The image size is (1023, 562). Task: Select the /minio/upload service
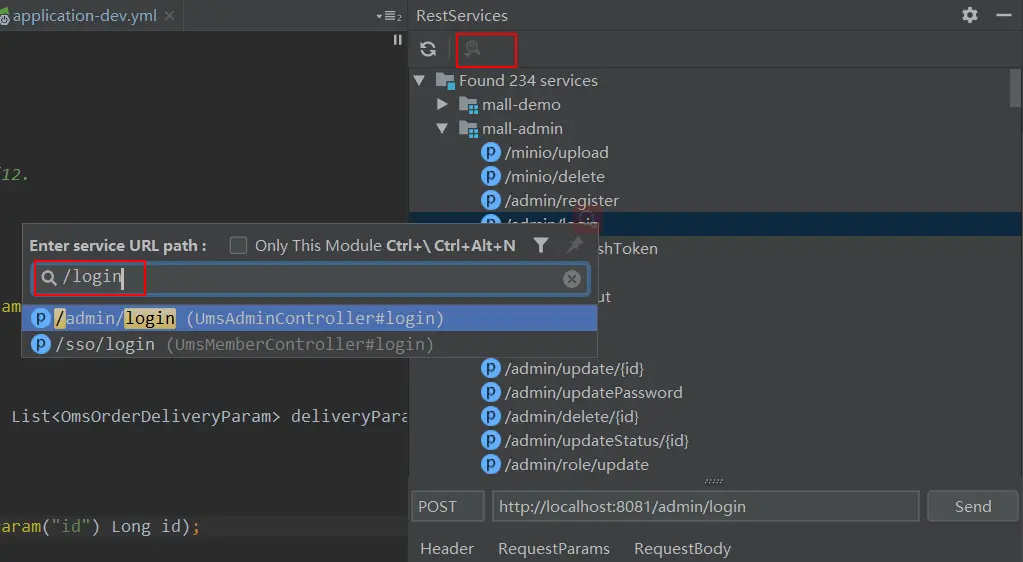click(x=556, y=153)
